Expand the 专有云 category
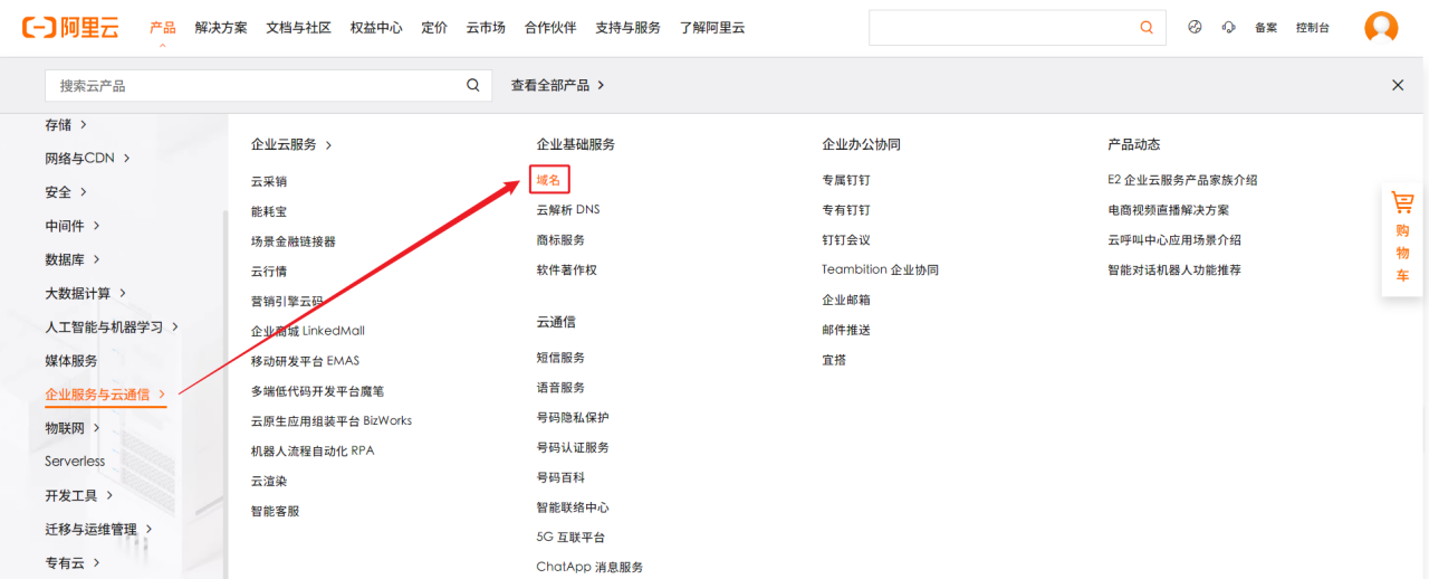This screenshot has width=1429, height=579. click(73, 563)
